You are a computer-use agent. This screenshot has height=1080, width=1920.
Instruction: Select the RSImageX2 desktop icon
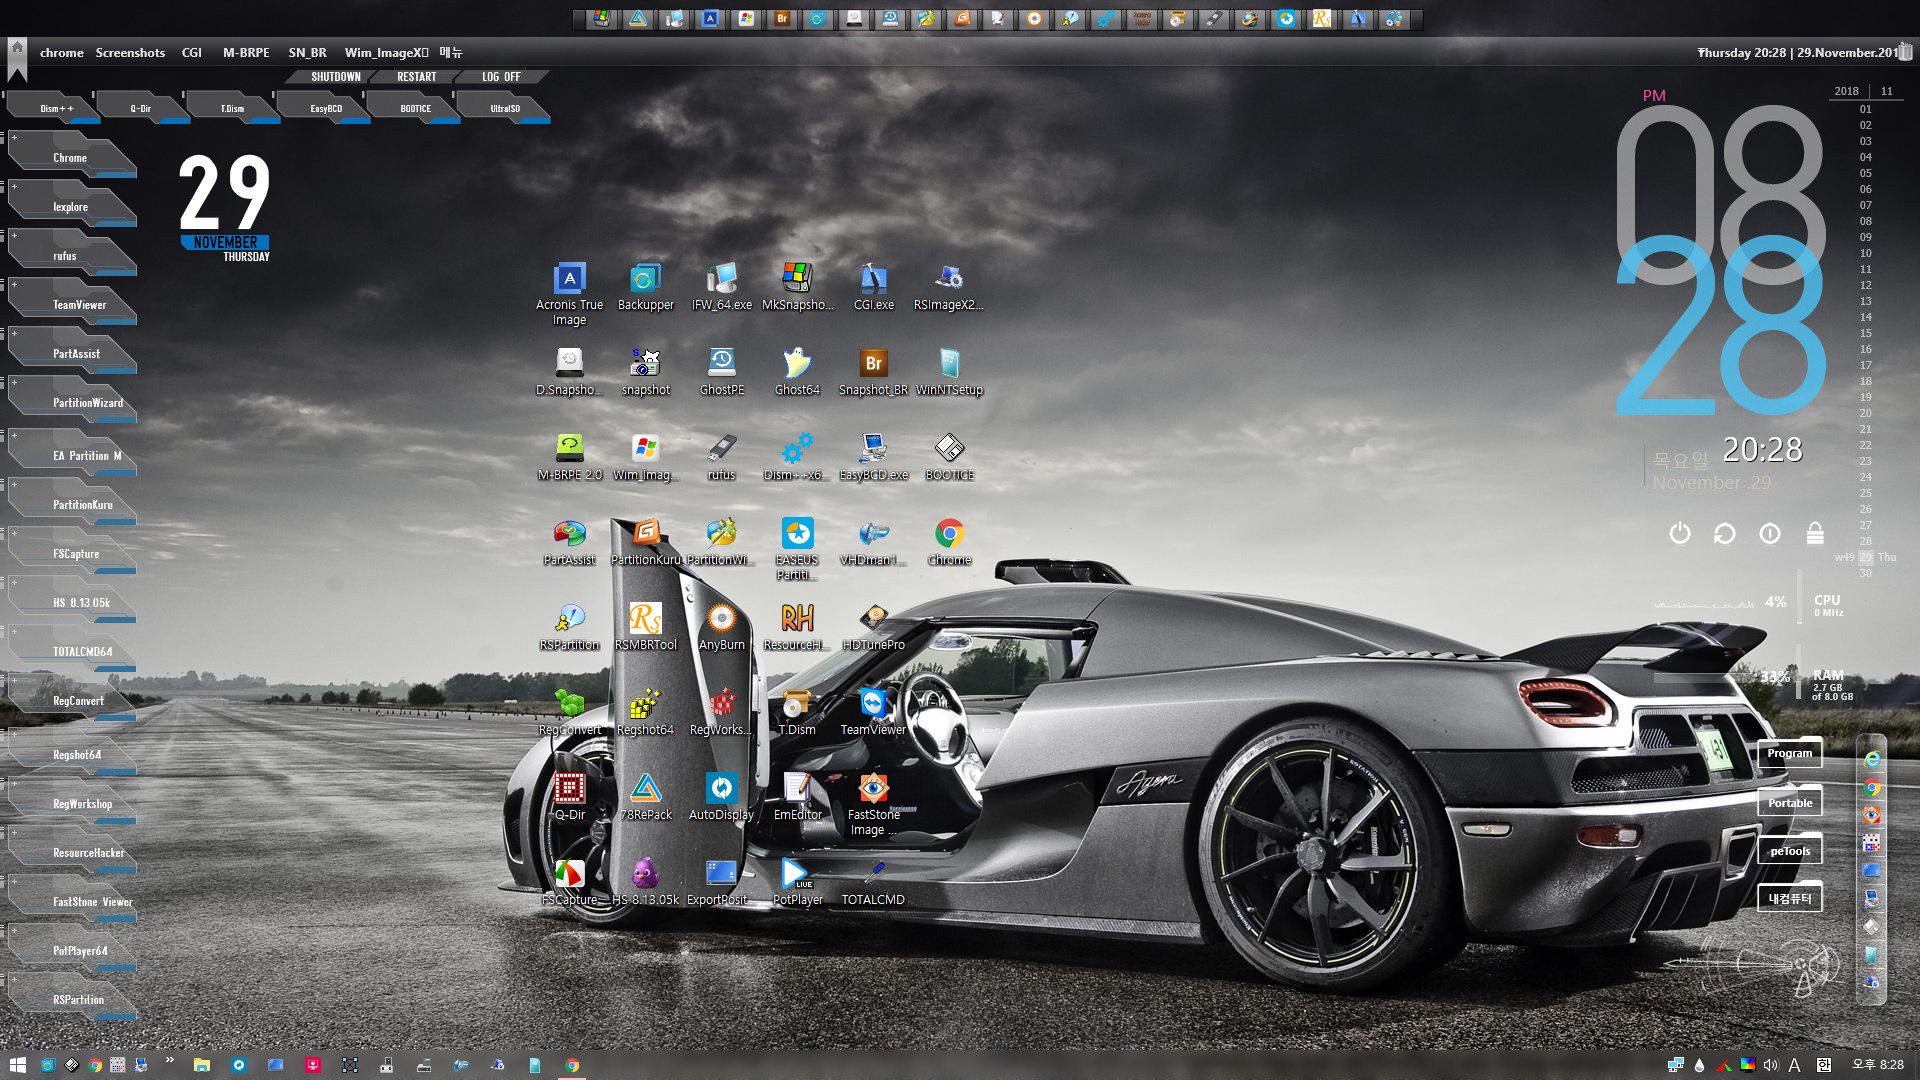(949, 288)
